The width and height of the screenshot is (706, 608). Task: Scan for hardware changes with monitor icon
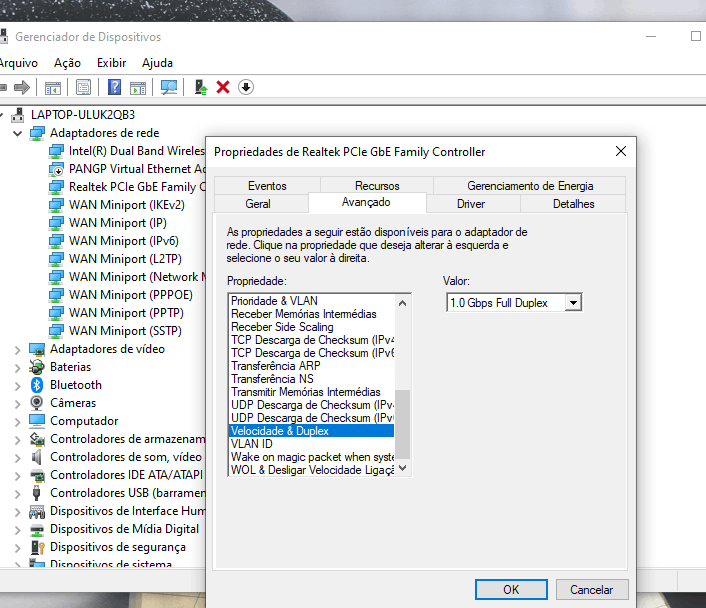(169, 87)
